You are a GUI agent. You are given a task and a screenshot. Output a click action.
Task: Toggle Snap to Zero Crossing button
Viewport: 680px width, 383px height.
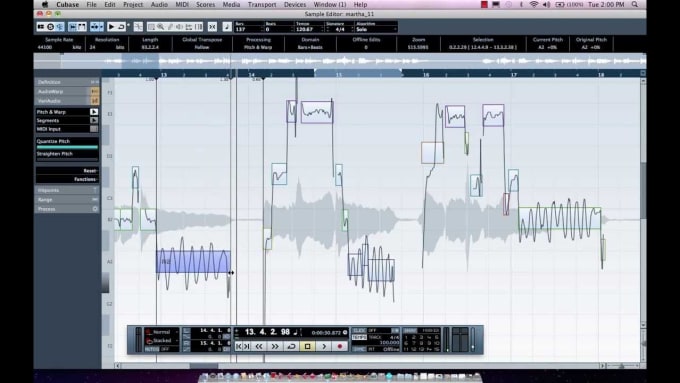tap(212, 27)
